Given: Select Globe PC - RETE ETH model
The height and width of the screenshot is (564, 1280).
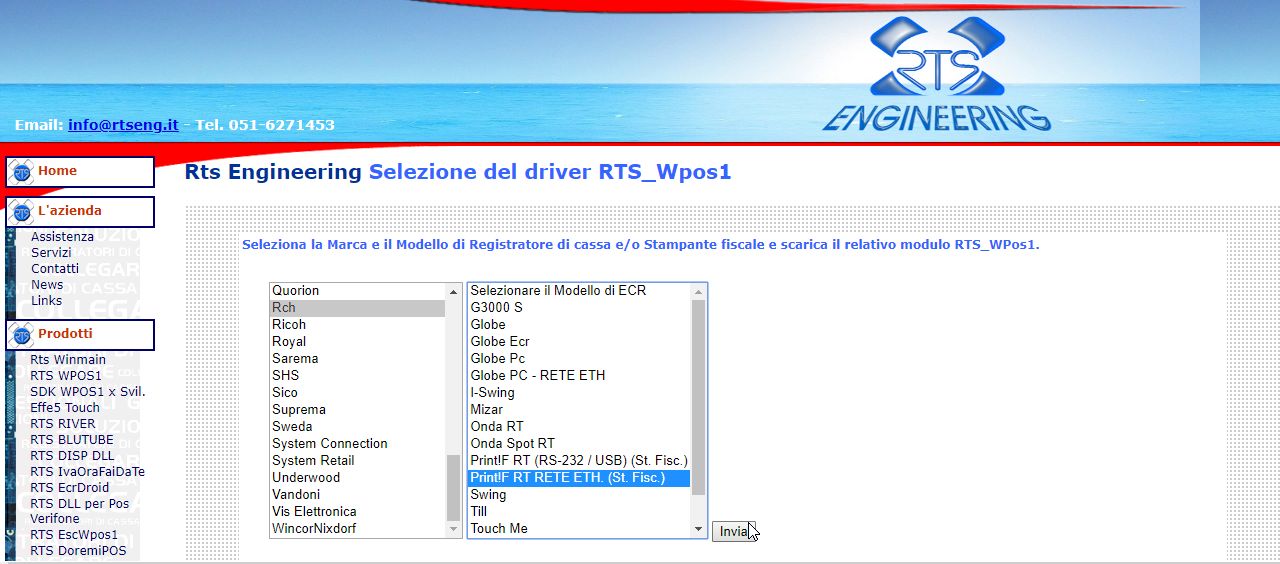Looking at the screenshot, I should [x=579, y=376].
